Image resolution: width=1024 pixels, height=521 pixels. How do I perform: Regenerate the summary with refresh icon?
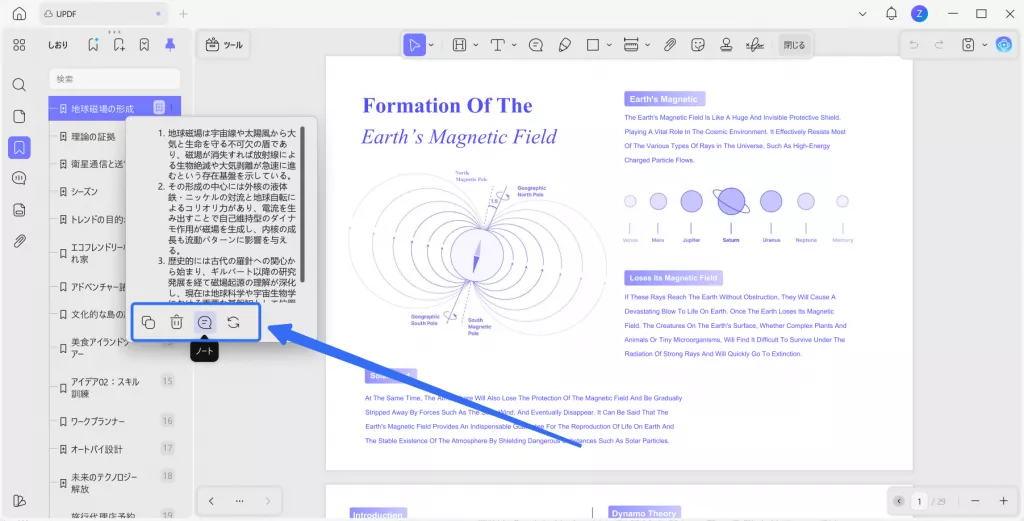[x=233, y=322]
